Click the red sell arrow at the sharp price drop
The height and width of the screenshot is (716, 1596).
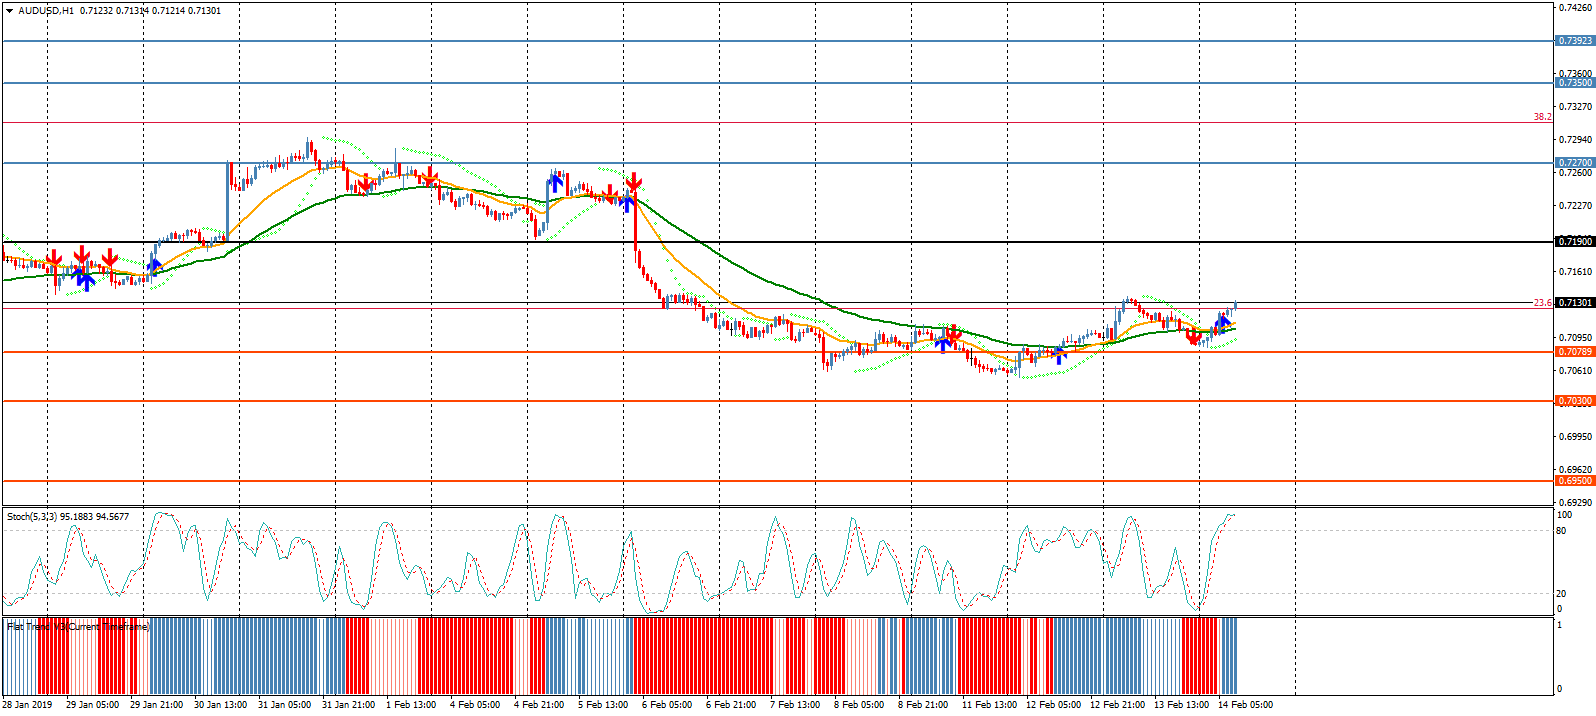(x=633, y=183)
